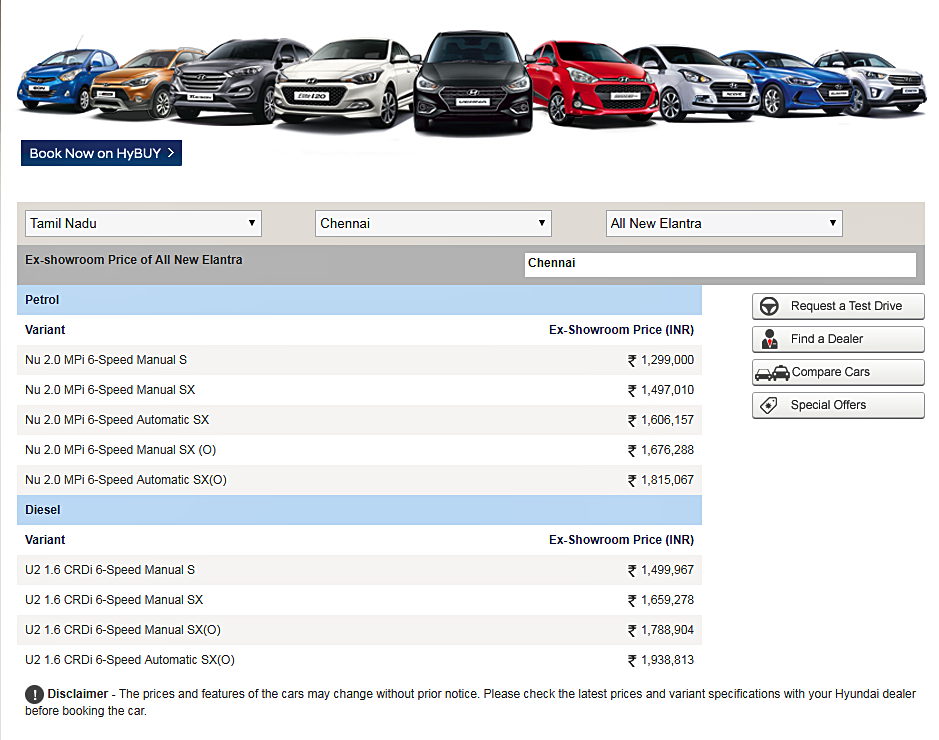Click the Diesel Variant column header

(x=45, y=540)
